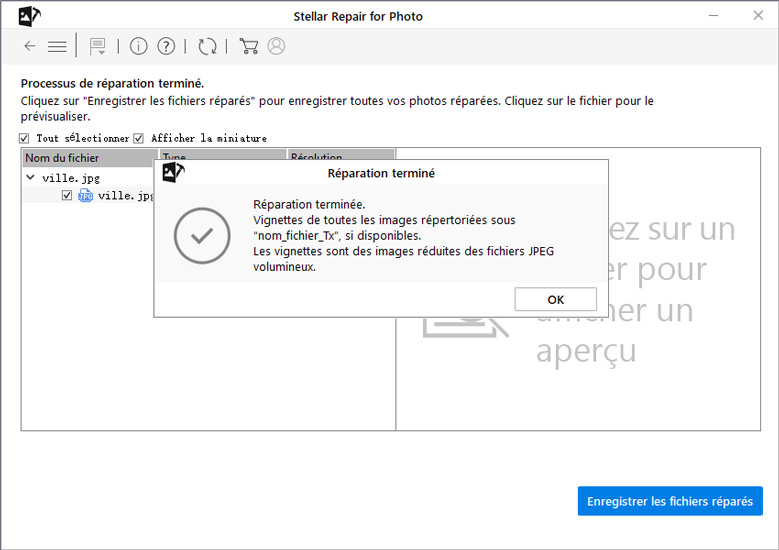Click the dialog's Stellar logo icon
The height and width of the screenshot is (550, 779).
pyautogui.click(x=173, y=172)
